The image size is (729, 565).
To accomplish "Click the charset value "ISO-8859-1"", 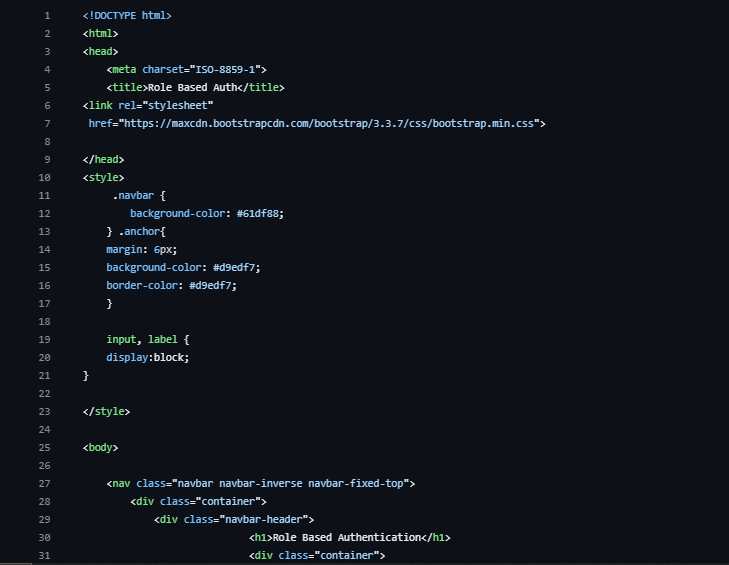I will tap(225, 70).
